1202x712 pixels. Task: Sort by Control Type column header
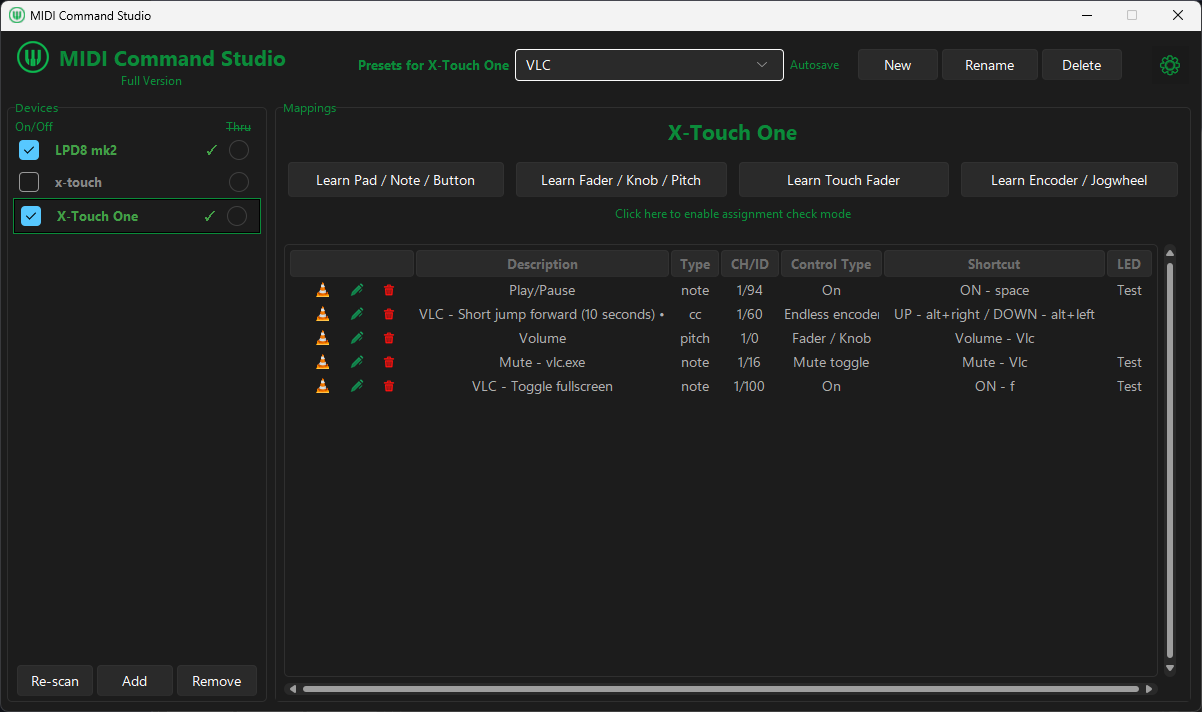pos(831,264)
